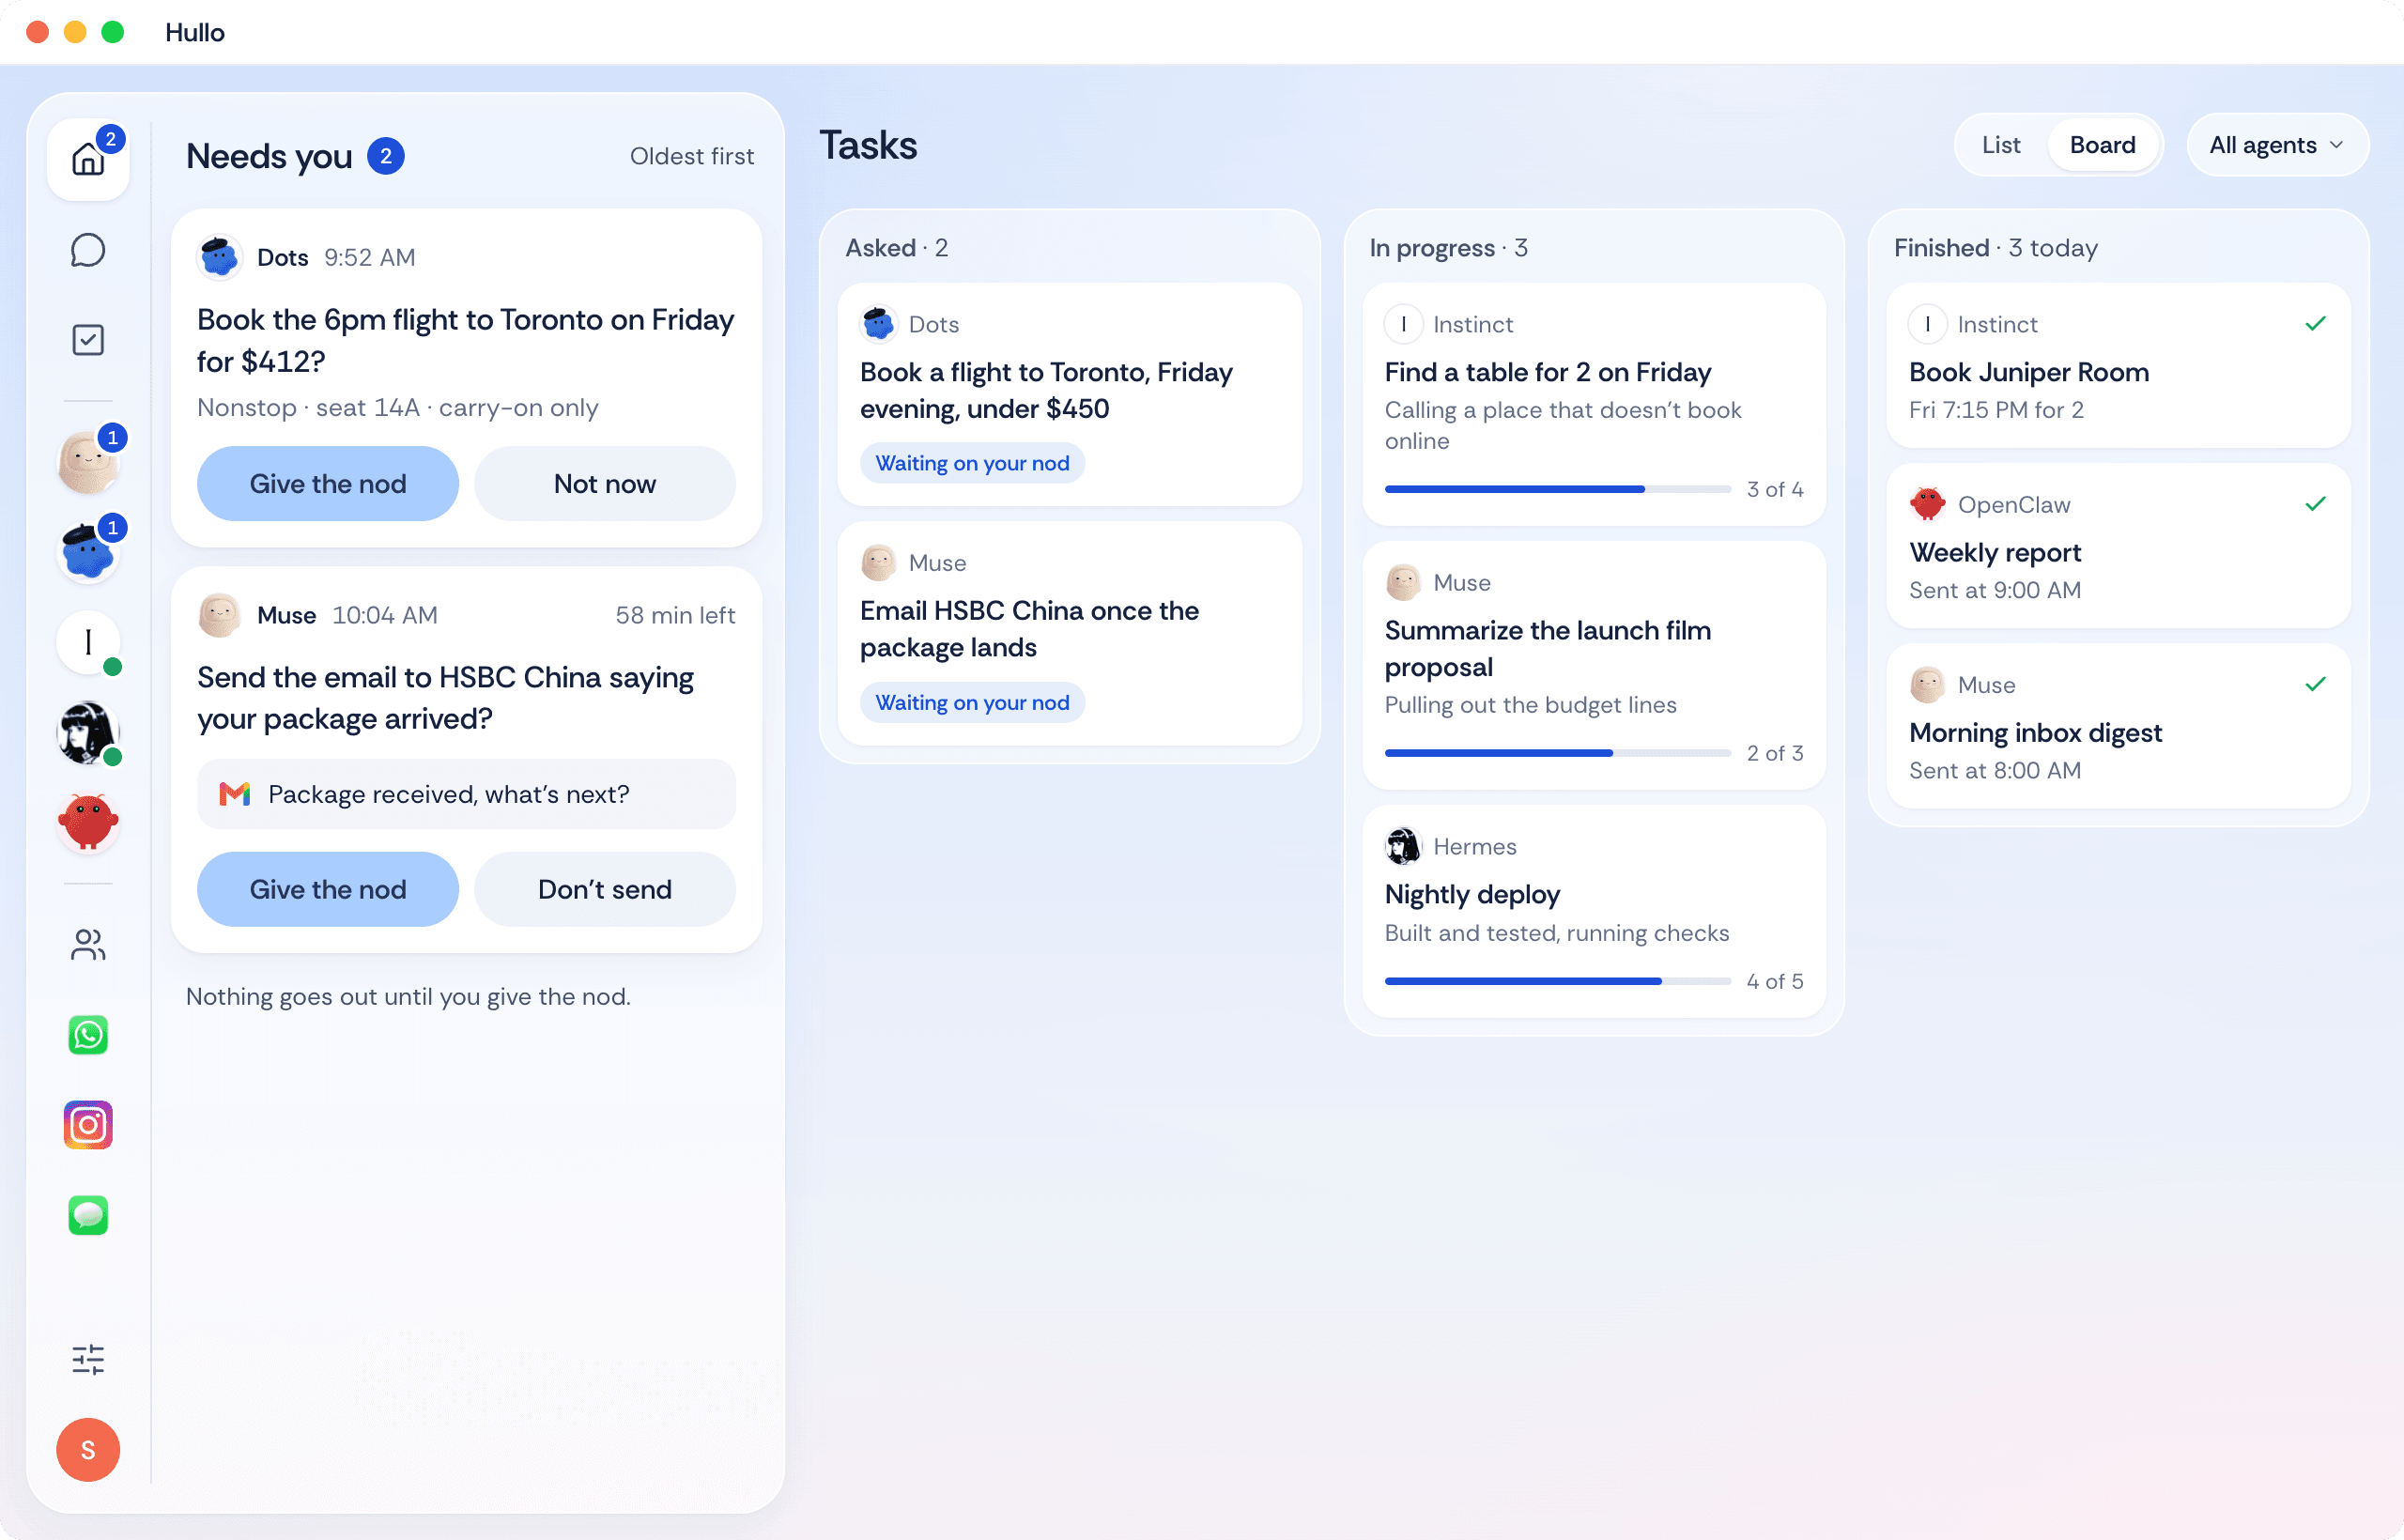Click the Morning inbox digest title
The width and height of the screenshot is (2404, 1540).
pos(2035,732)
